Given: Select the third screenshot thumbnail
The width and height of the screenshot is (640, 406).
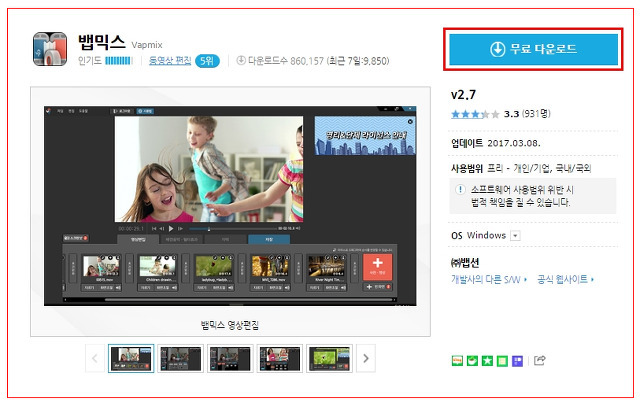Looking at the screenshot, I should coord(230,359).
